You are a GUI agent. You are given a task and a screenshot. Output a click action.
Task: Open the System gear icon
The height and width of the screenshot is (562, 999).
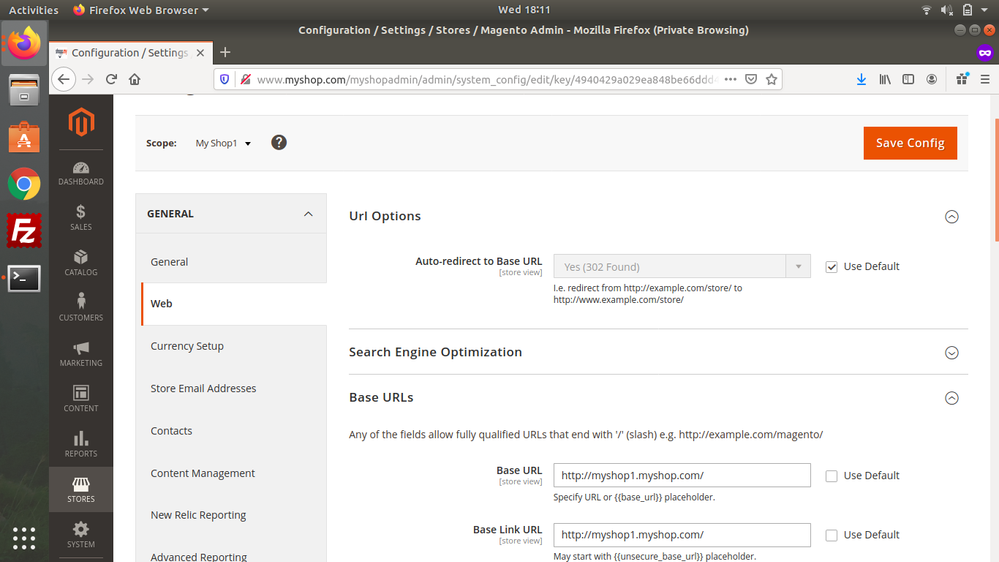(81, 534)
